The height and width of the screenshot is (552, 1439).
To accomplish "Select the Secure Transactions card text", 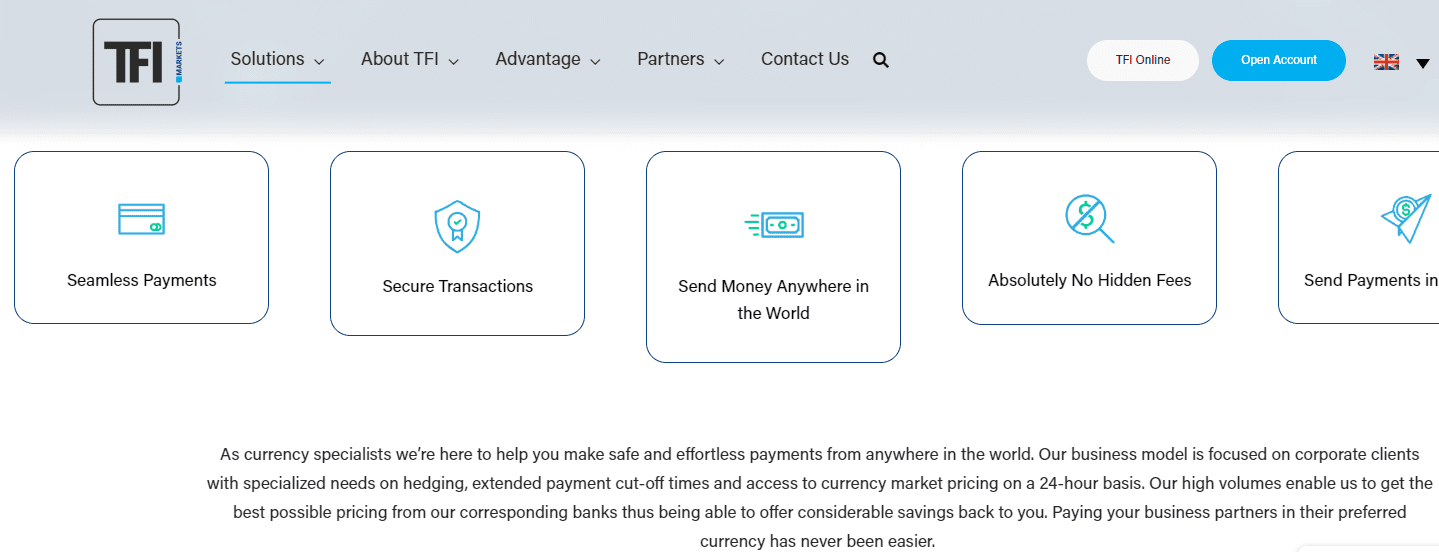I will tap(458, 286).
